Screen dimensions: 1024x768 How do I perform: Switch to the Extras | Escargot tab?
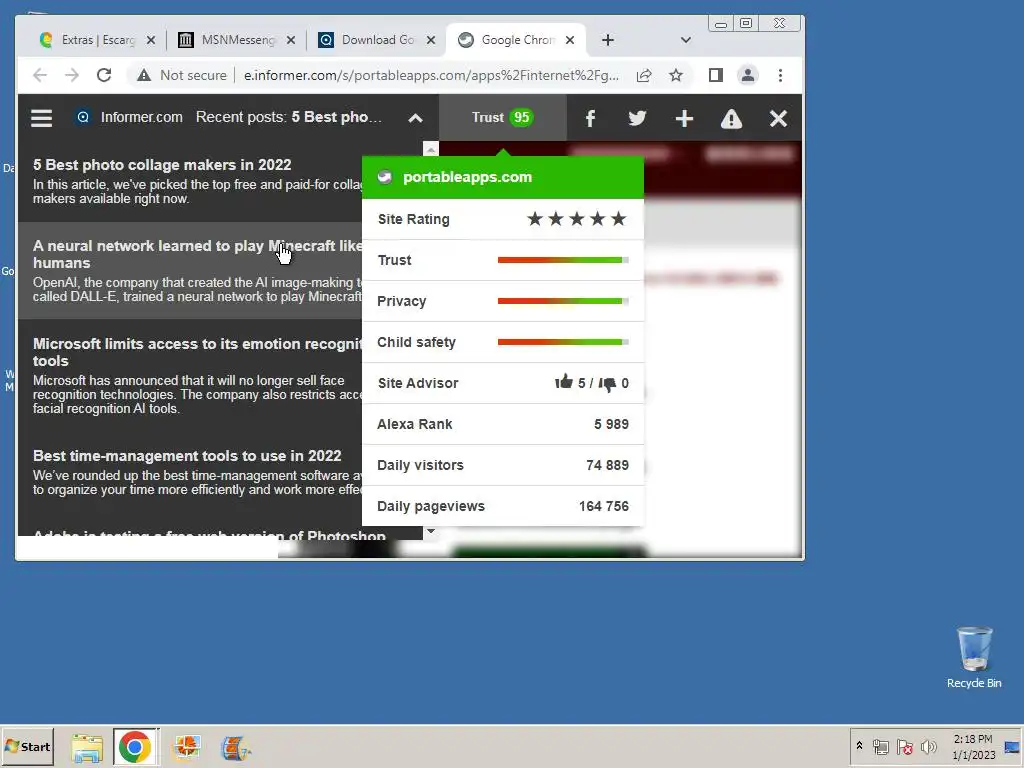coord(98,40)
